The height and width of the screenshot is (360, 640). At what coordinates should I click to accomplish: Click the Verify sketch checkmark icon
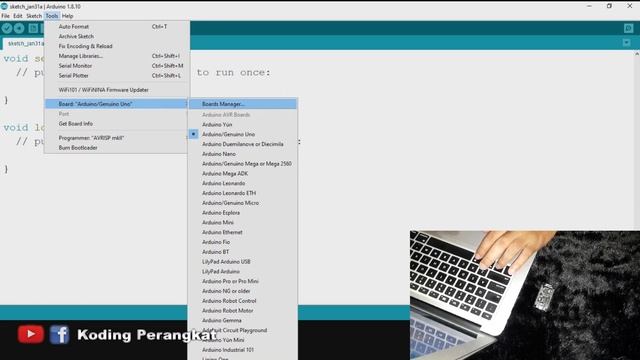click(7, 28)
